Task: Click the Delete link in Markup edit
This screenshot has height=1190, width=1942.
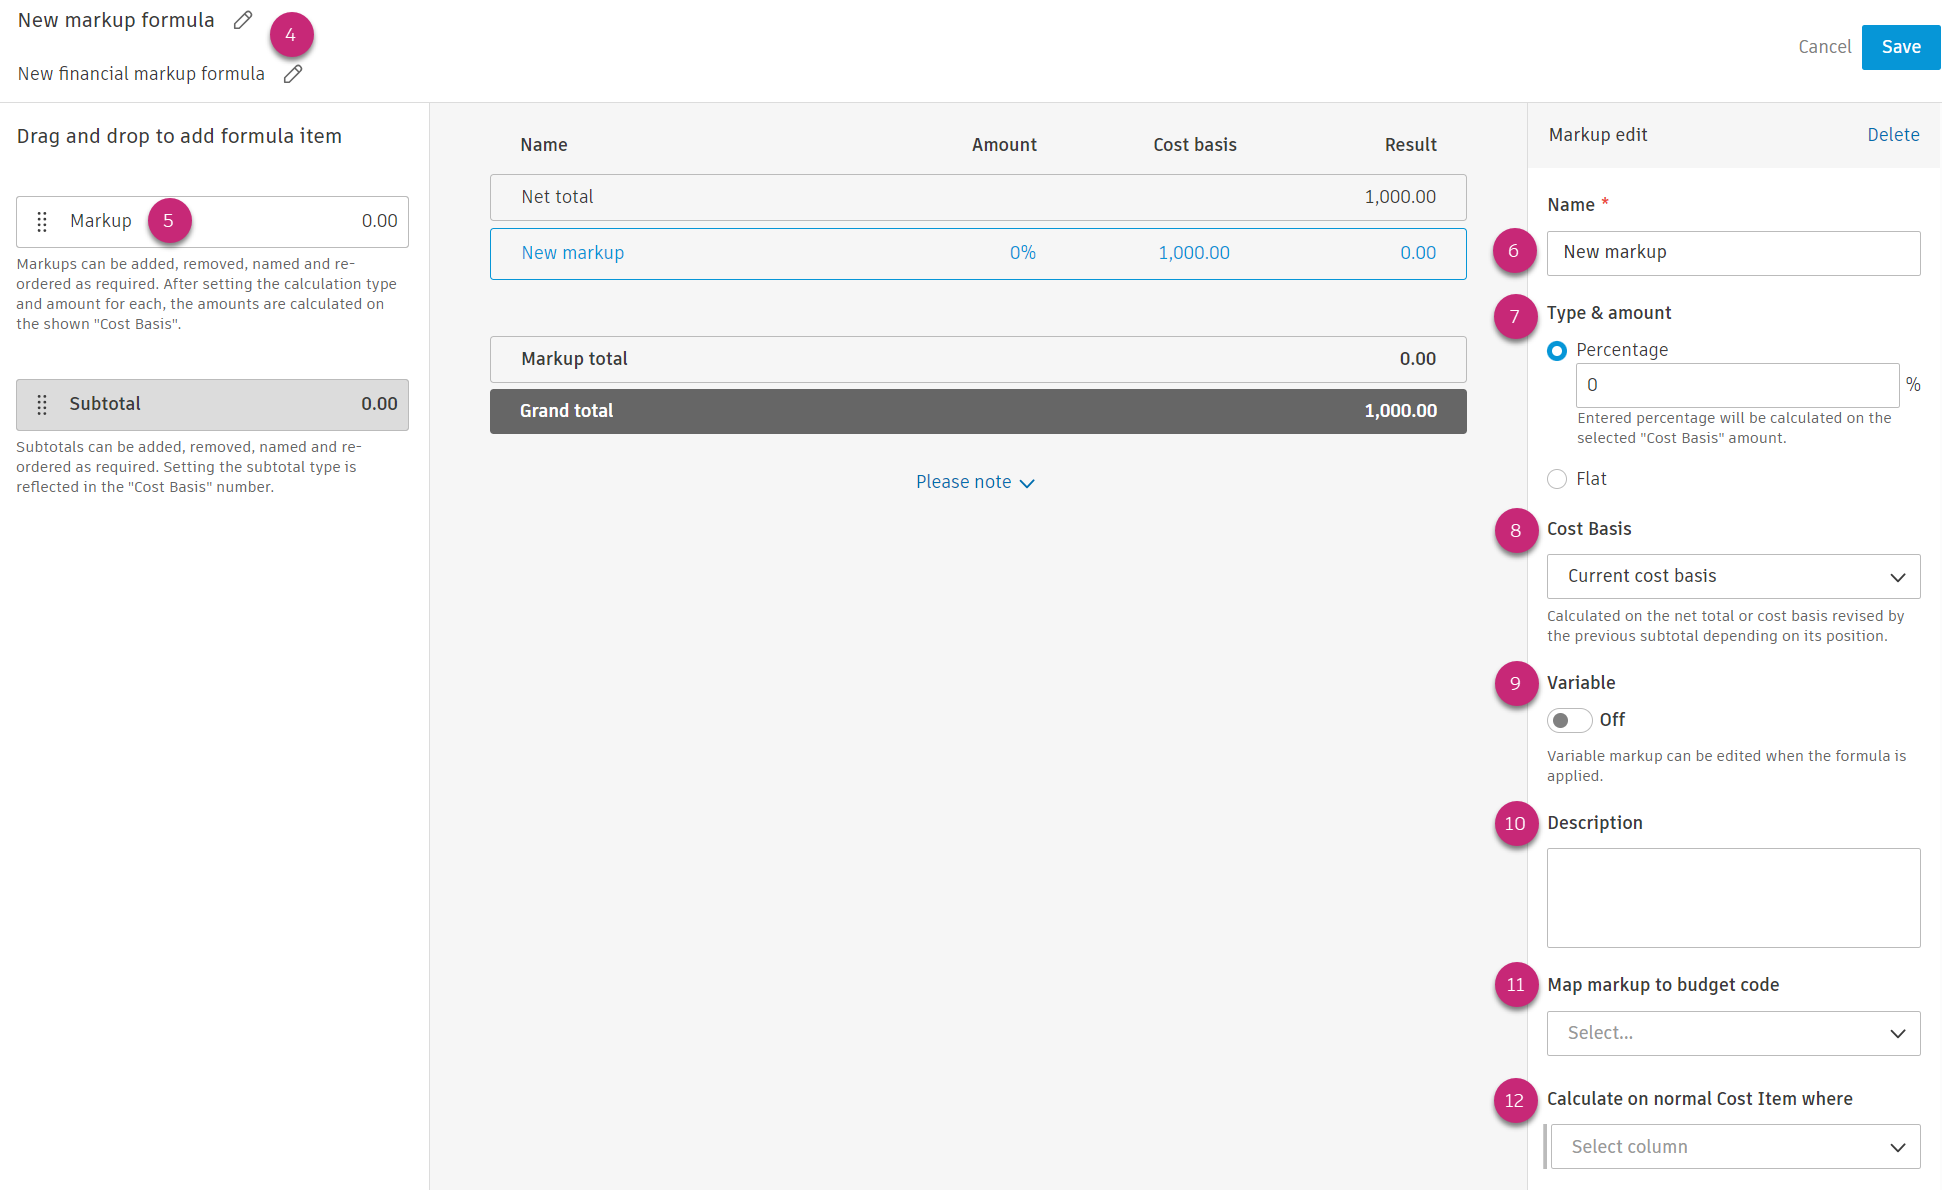Action: pos(1892,135)
